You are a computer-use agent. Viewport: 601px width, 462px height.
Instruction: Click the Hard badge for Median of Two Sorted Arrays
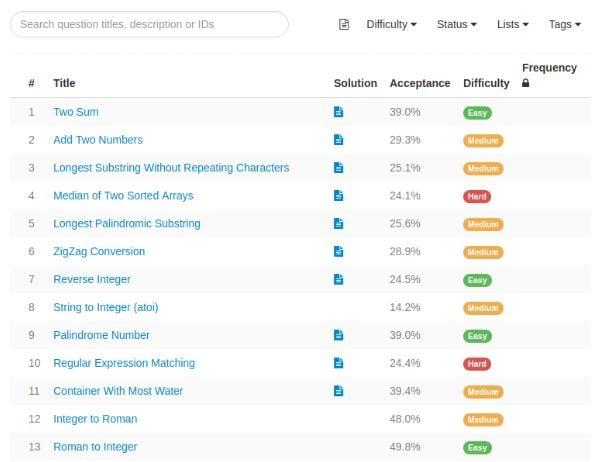(x=477, y=196)
